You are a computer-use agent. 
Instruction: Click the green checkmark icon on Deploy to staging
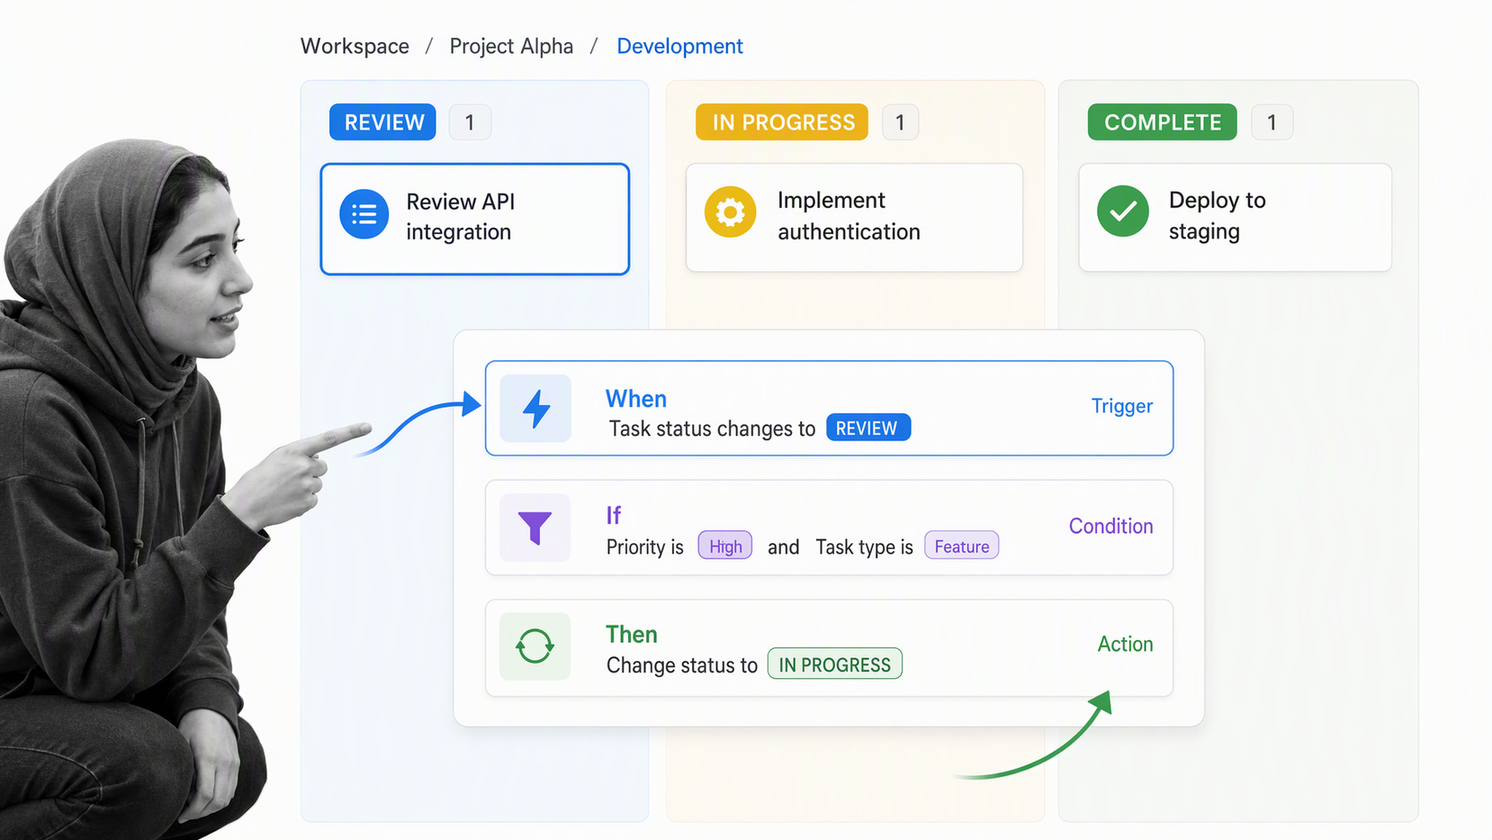1123,211
